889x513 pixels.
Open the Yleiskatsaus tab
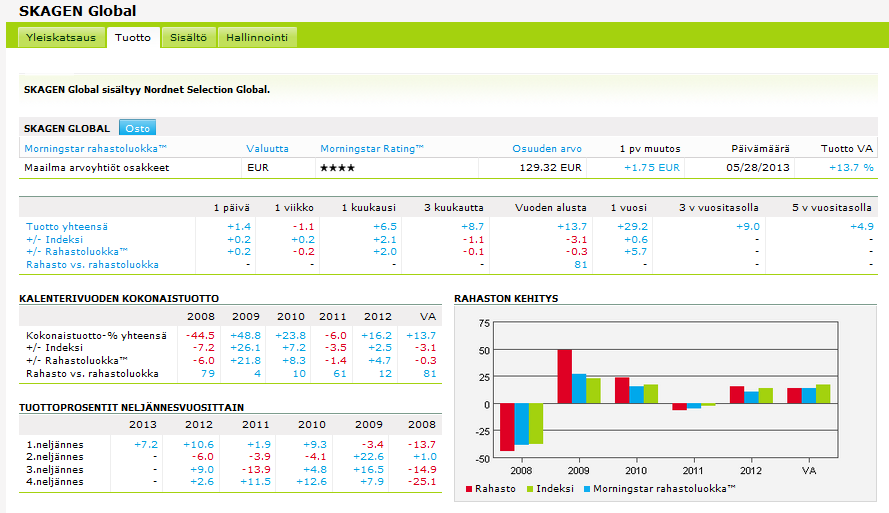[x=61, y=37]
